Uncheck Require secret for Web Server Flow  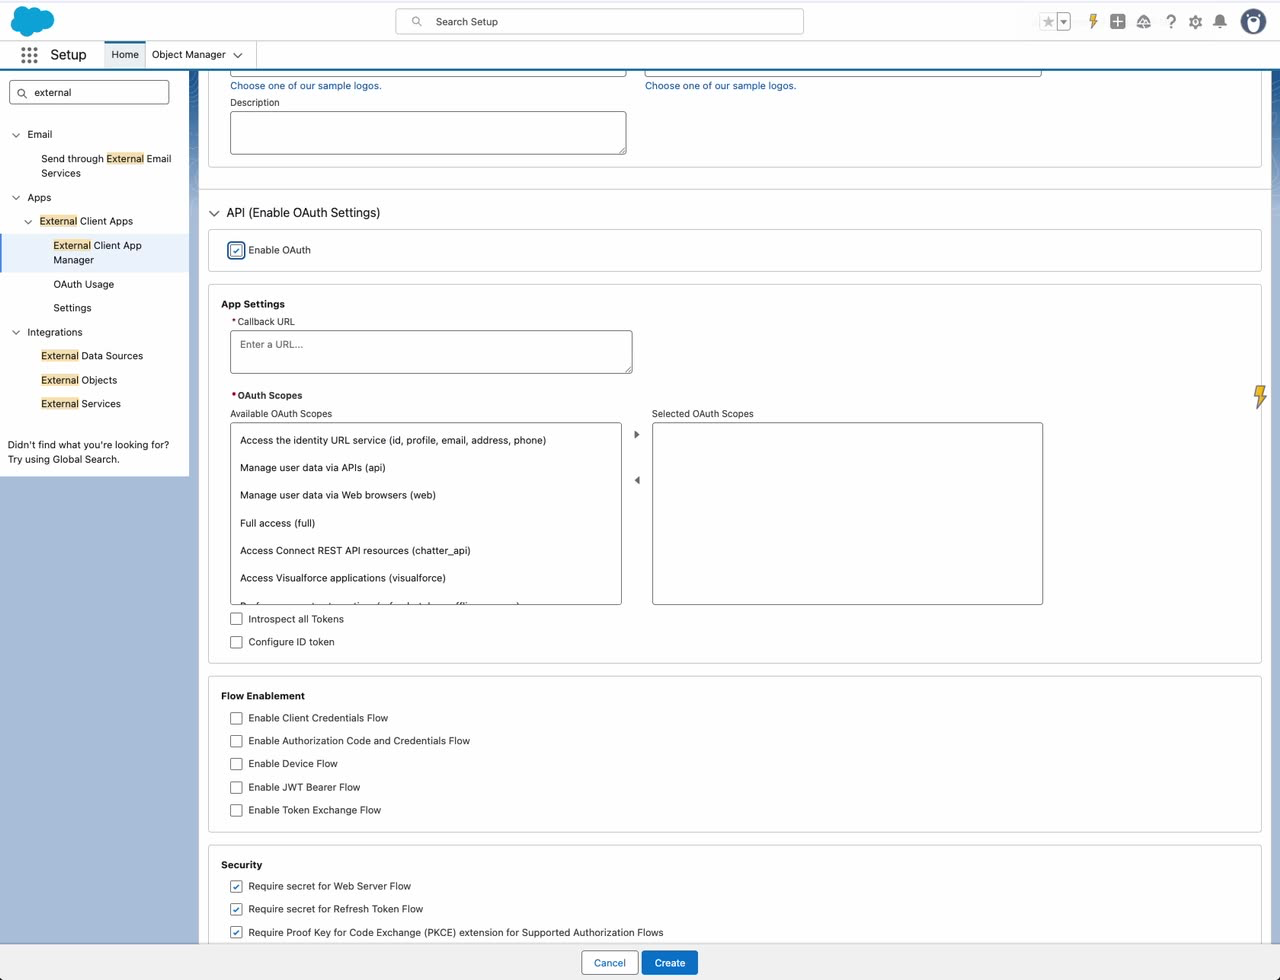(x=236, y=886)
